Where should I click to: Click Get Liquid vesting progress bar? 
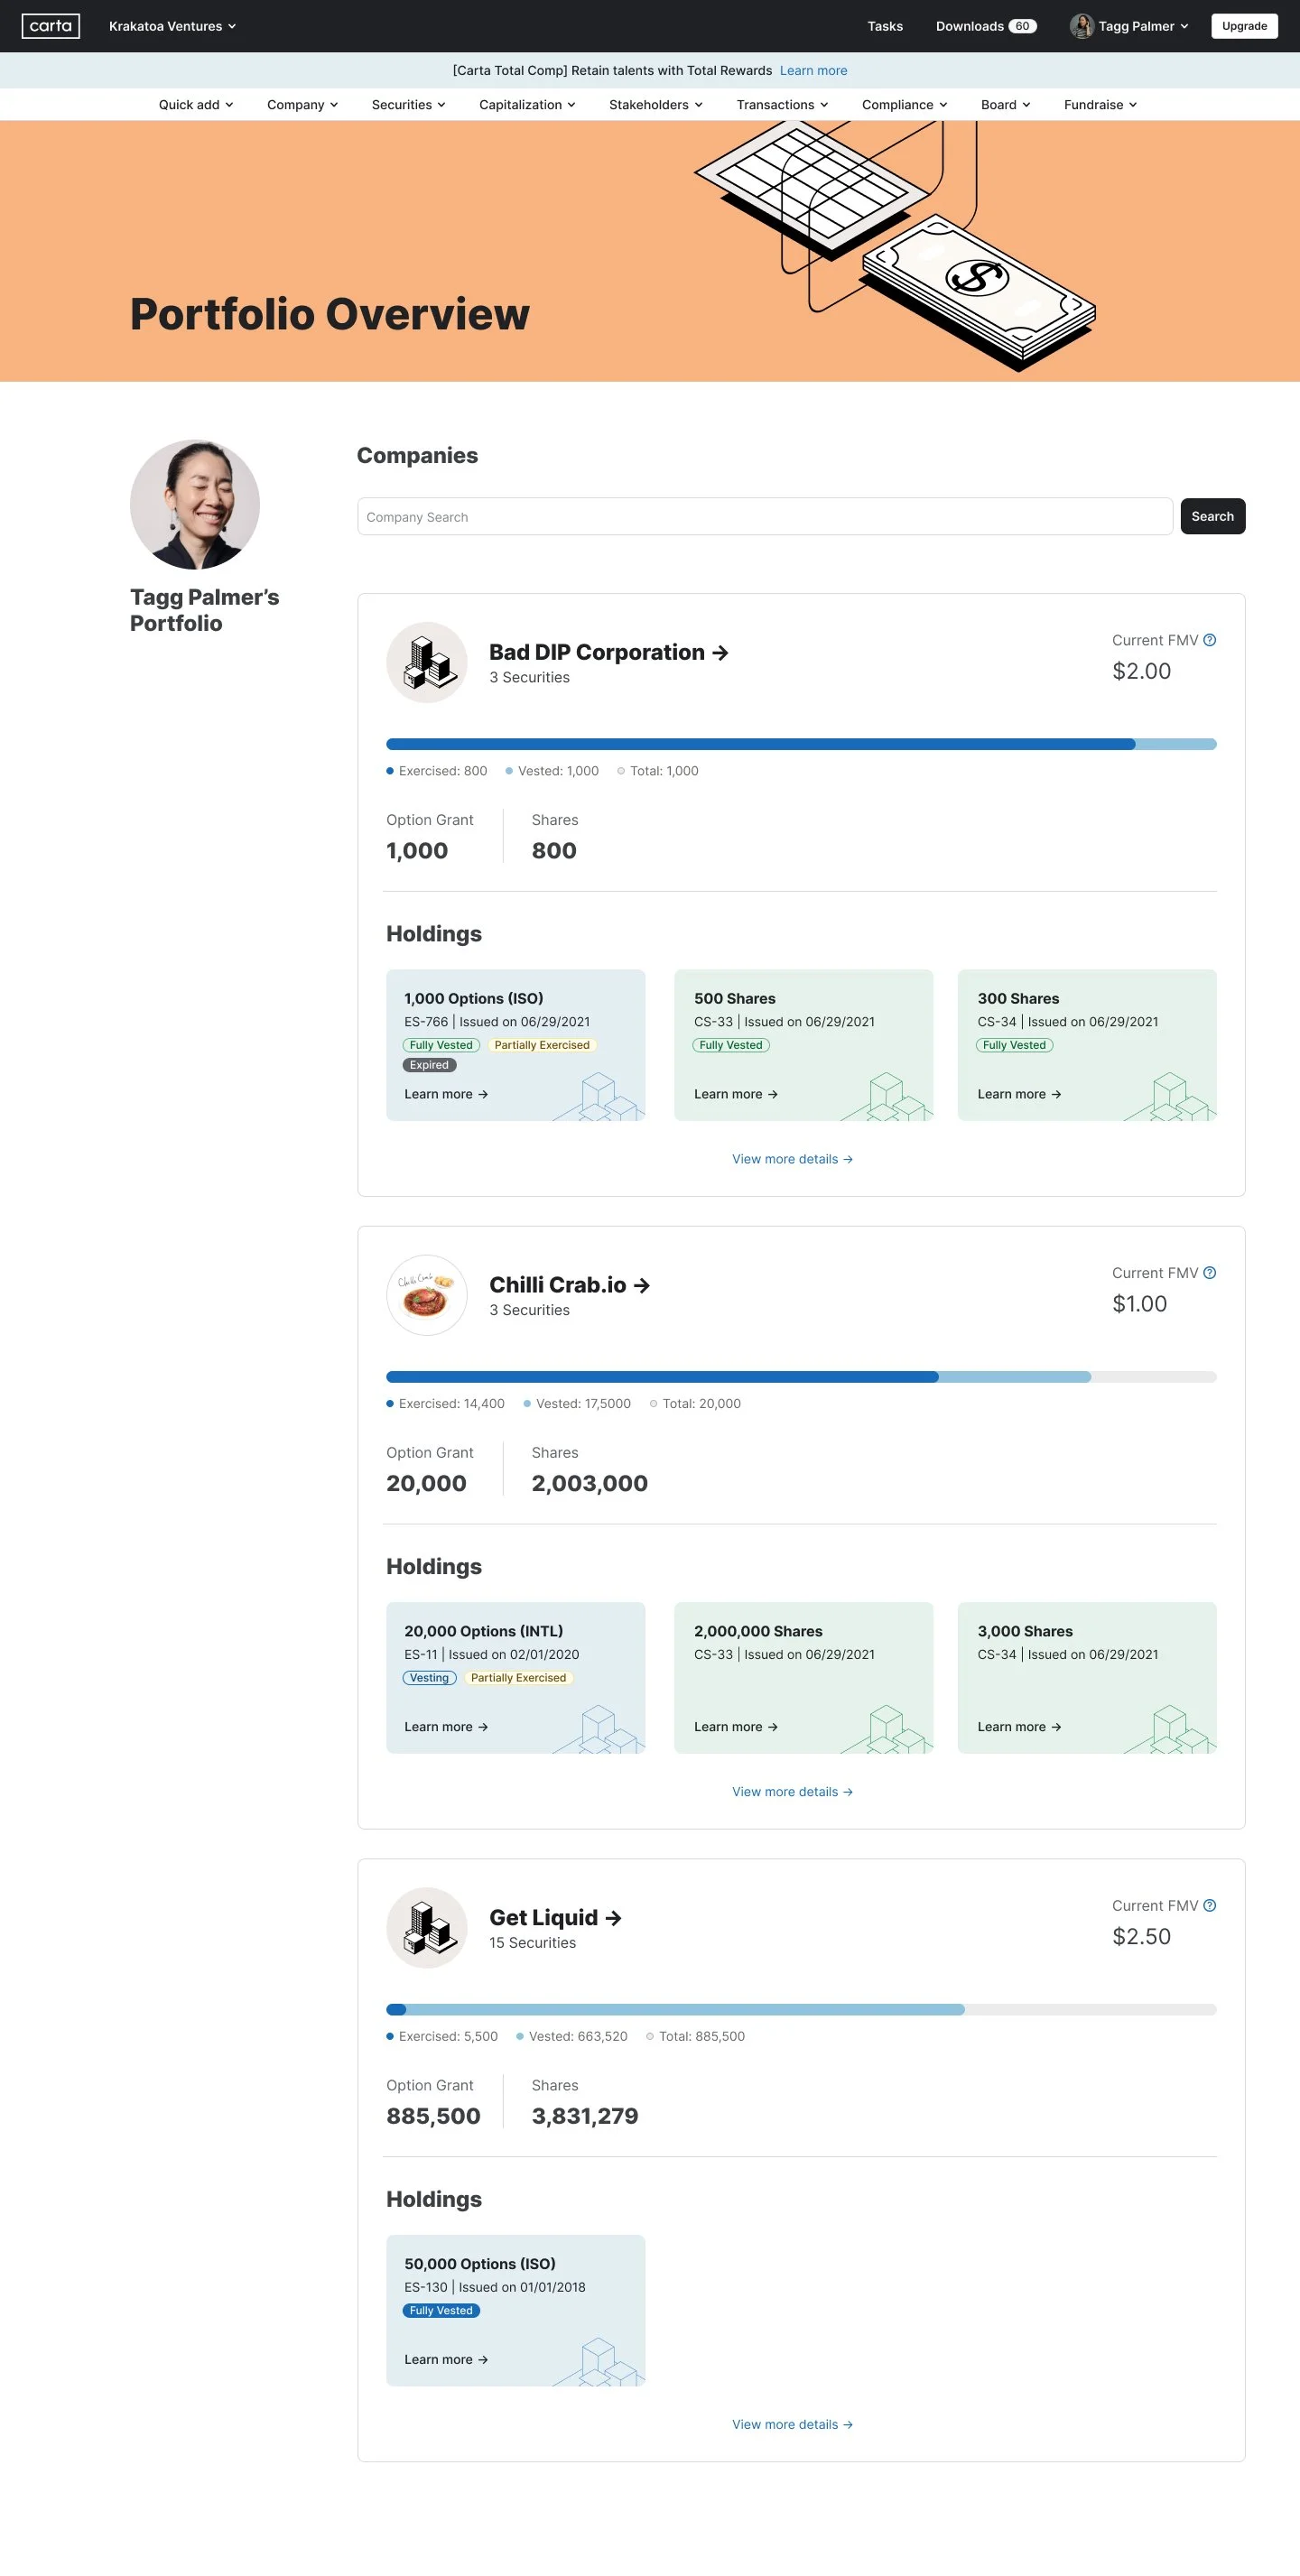[801, 2009]
